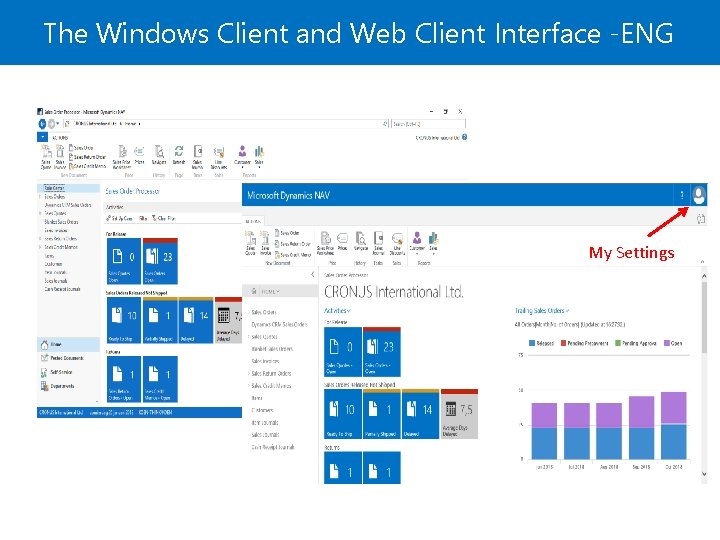720x540 pixels.
Task: Create Sales Invoice from Web Client ribbon
Action: click(265, 243)
